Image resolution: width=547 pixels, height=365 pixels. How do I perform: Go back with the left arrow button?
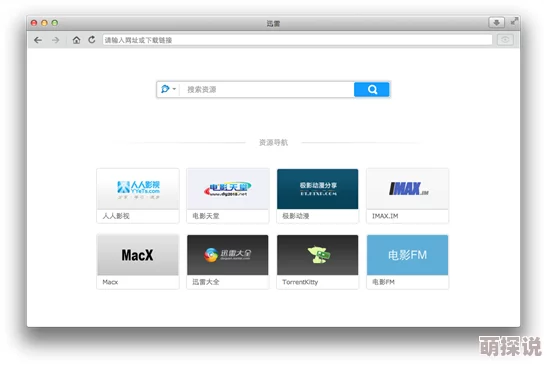point(38,40)
